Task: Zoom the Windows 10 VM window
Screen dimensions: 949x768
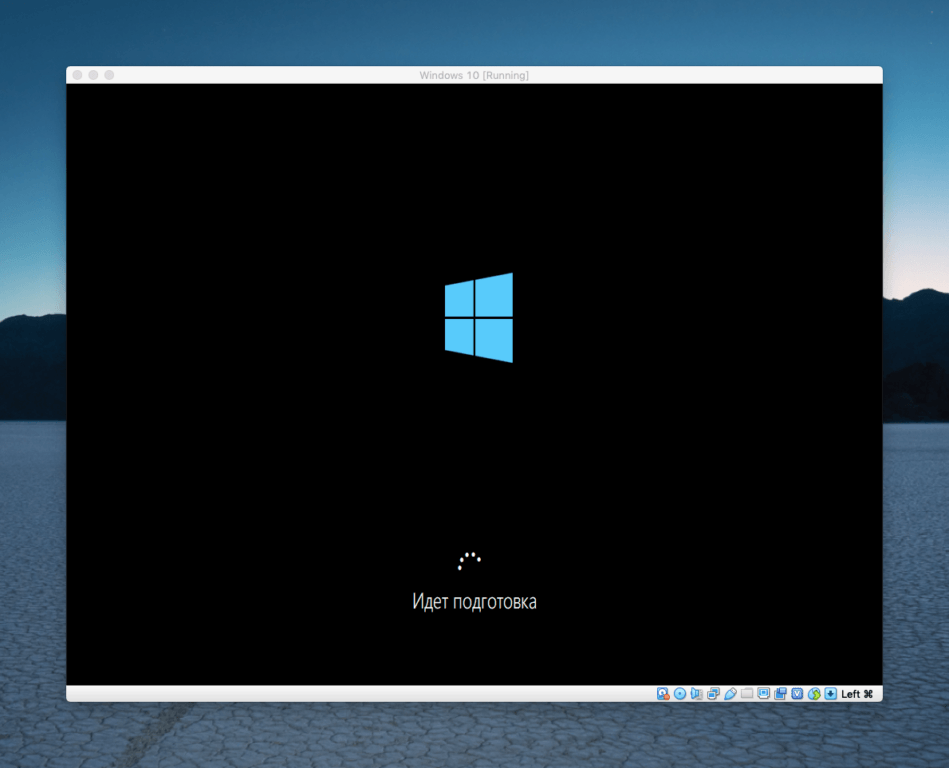Action: point(109,75)
